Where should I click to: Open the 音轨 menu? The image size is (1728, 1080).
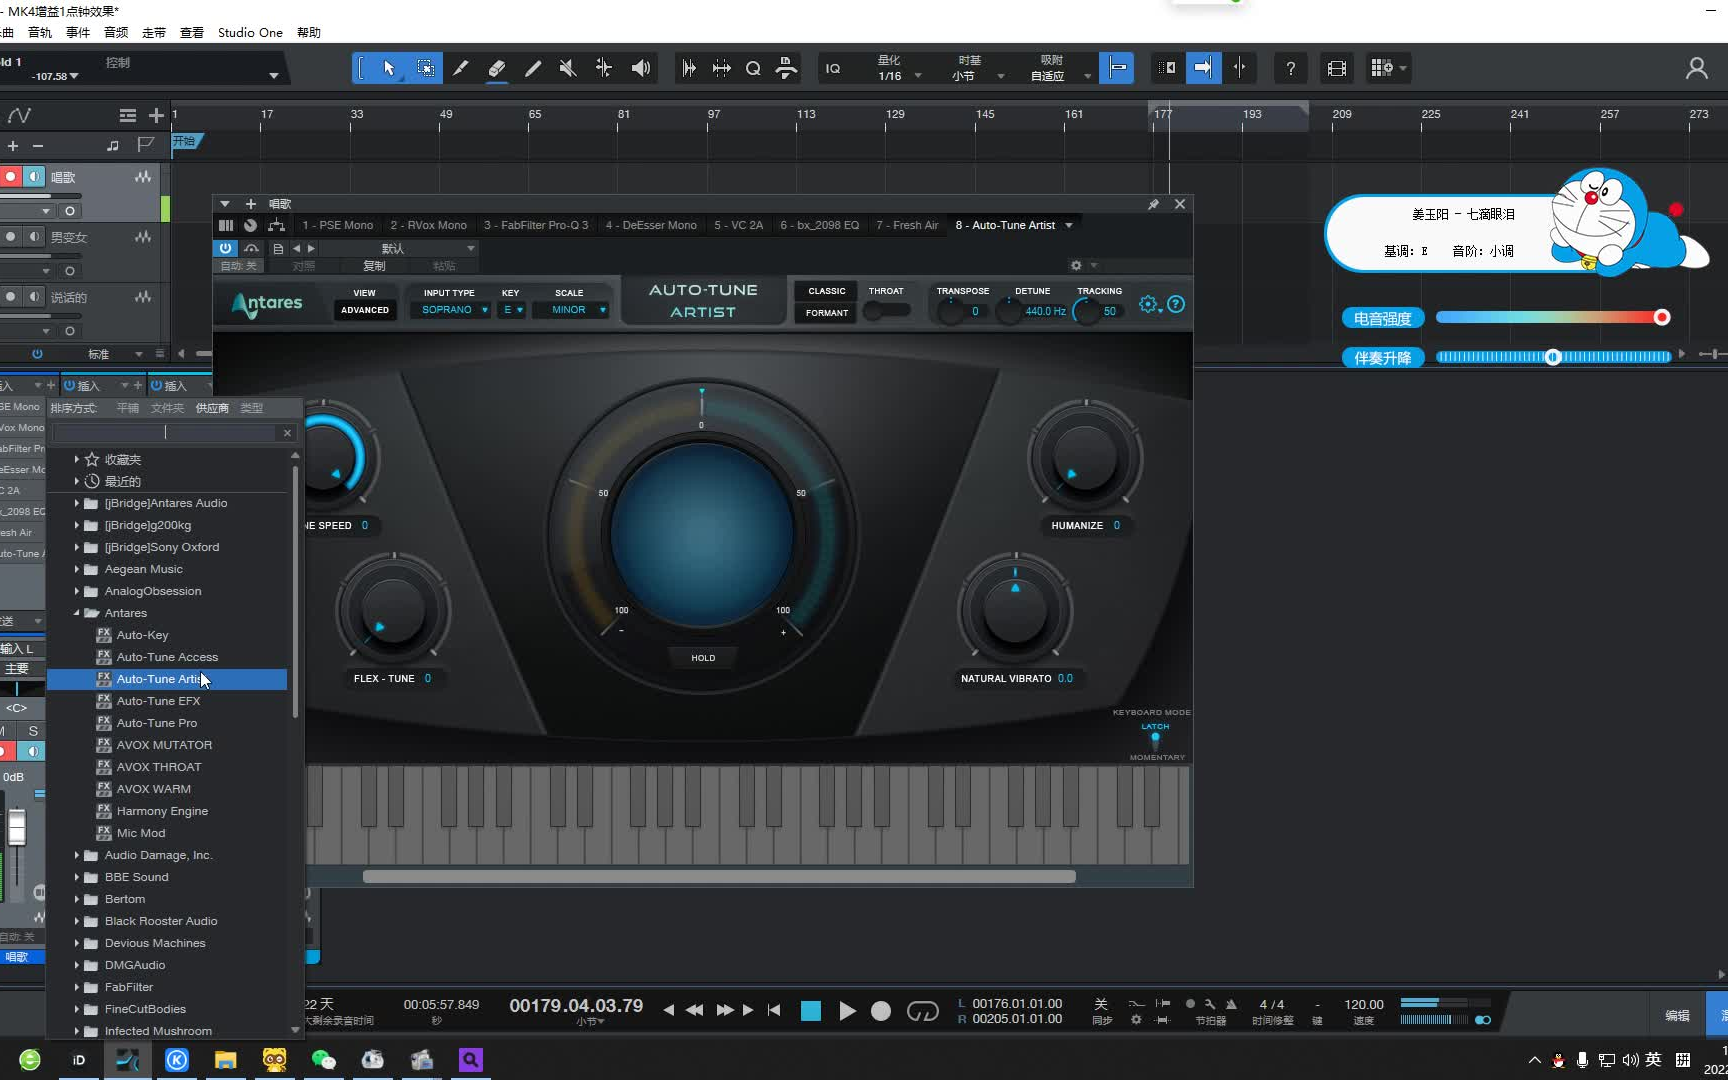40,32
